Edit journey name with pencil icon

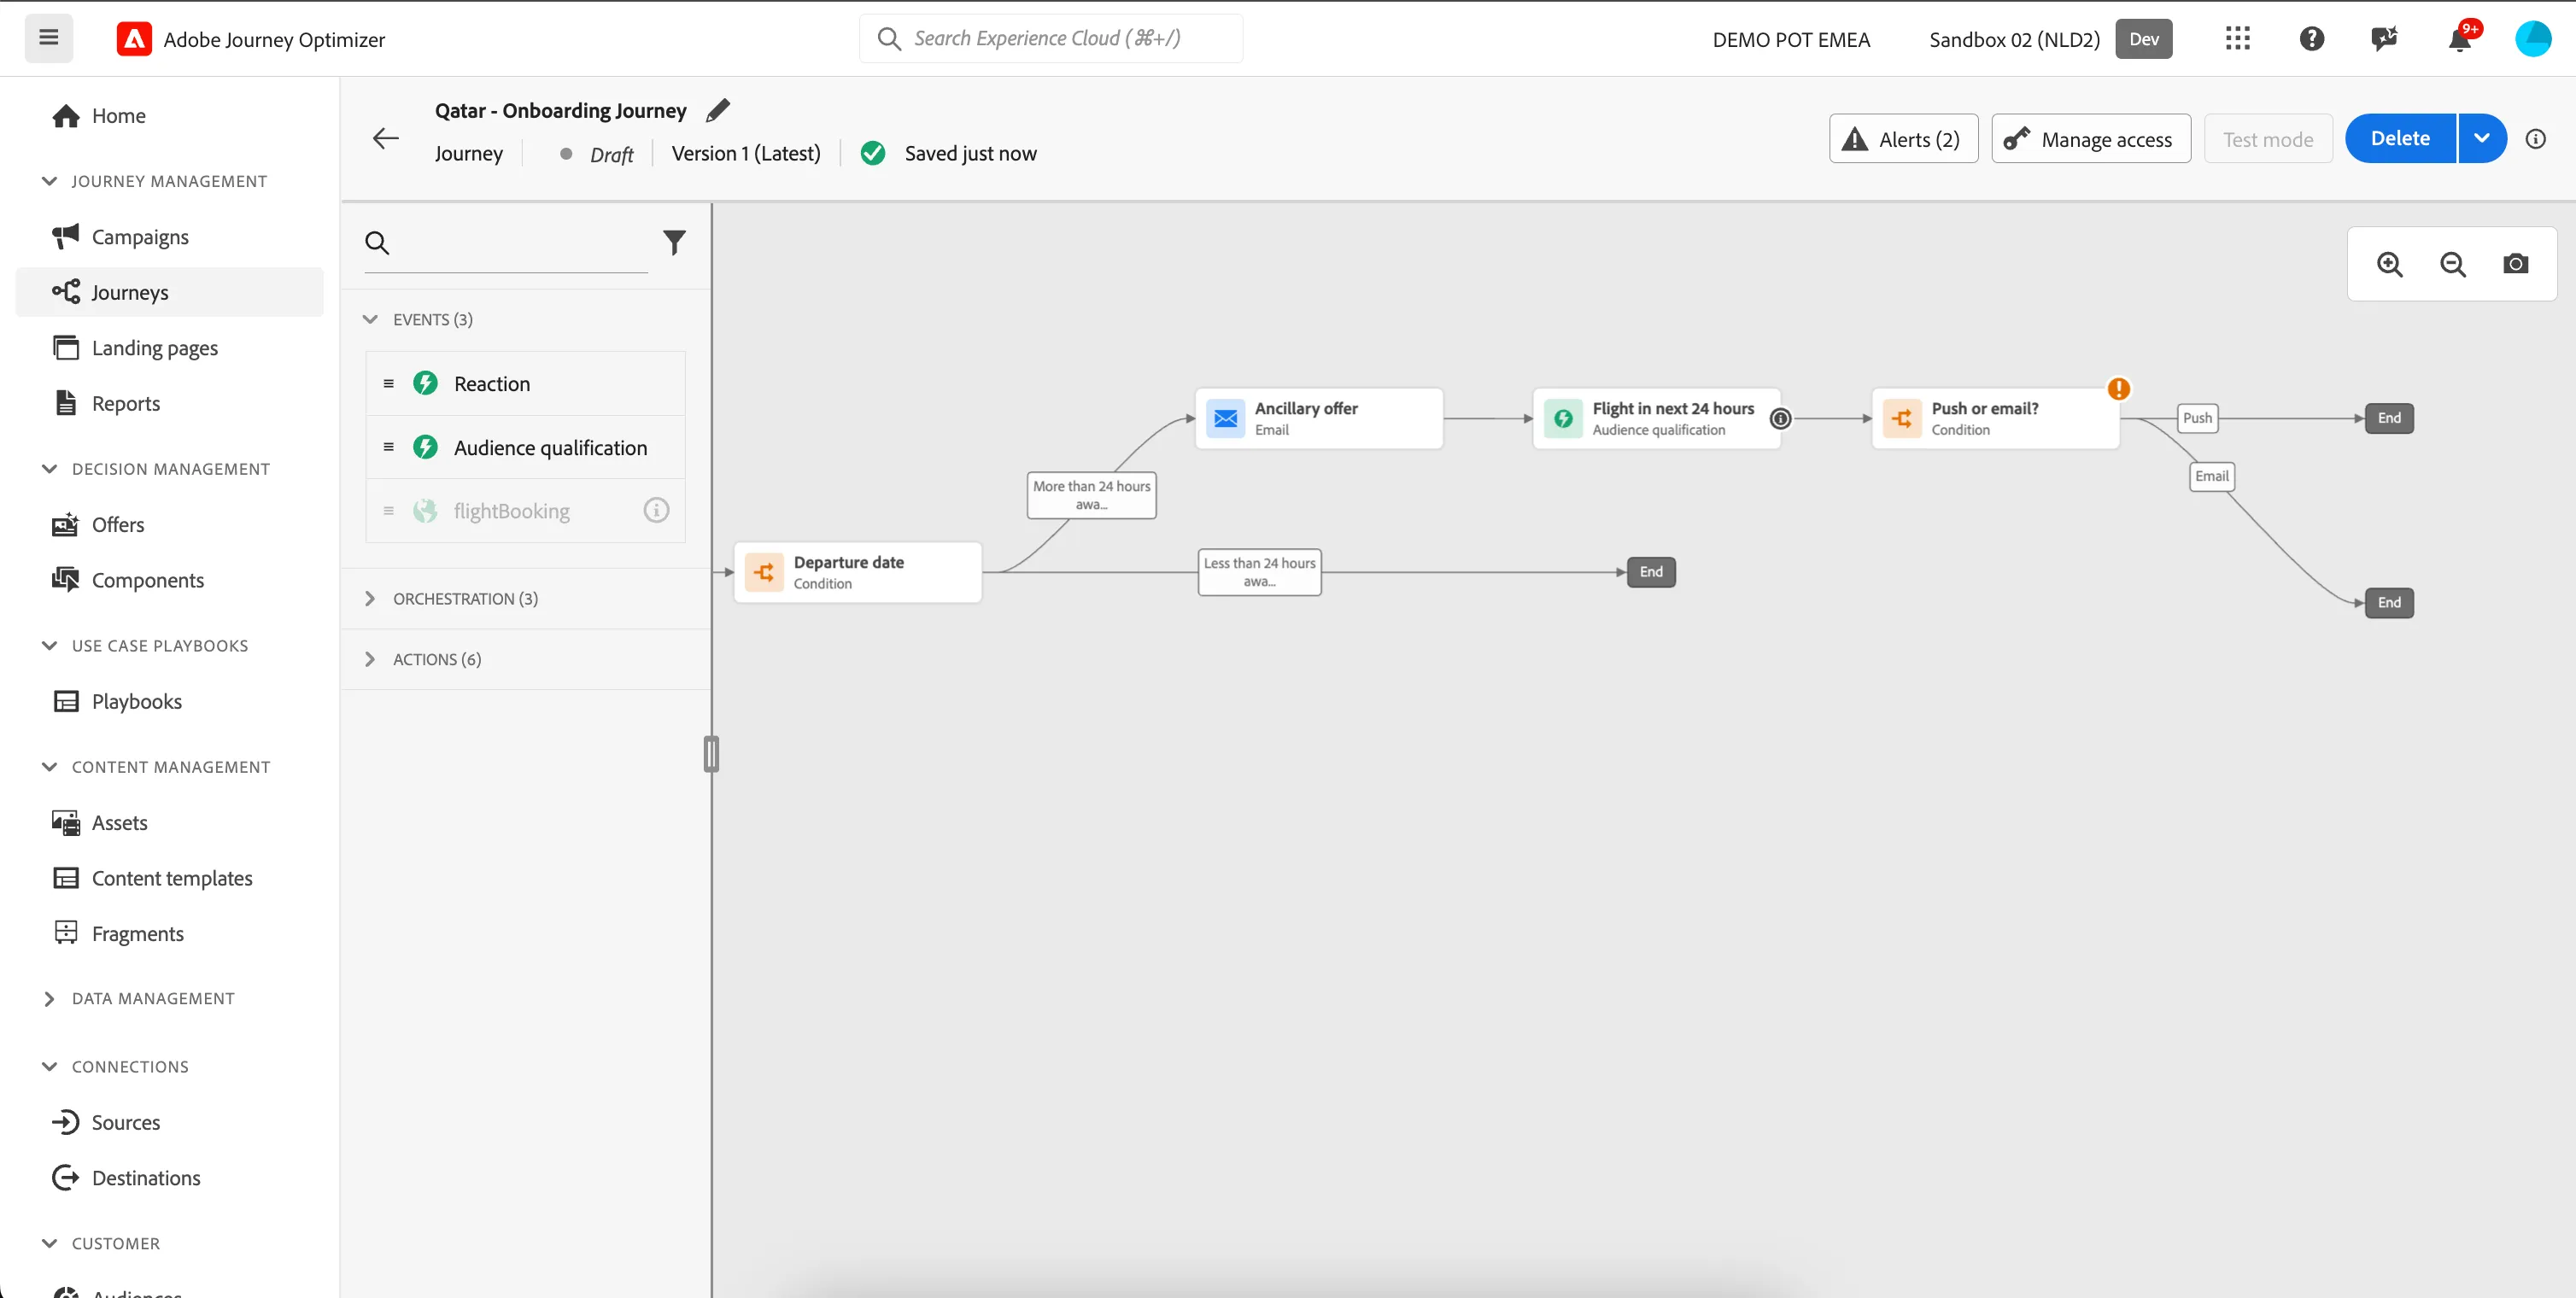pos(718,110)
